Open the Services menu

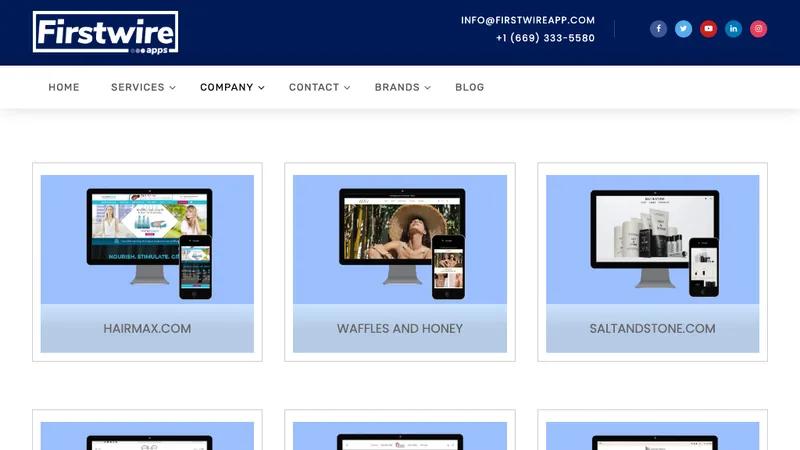138,87
